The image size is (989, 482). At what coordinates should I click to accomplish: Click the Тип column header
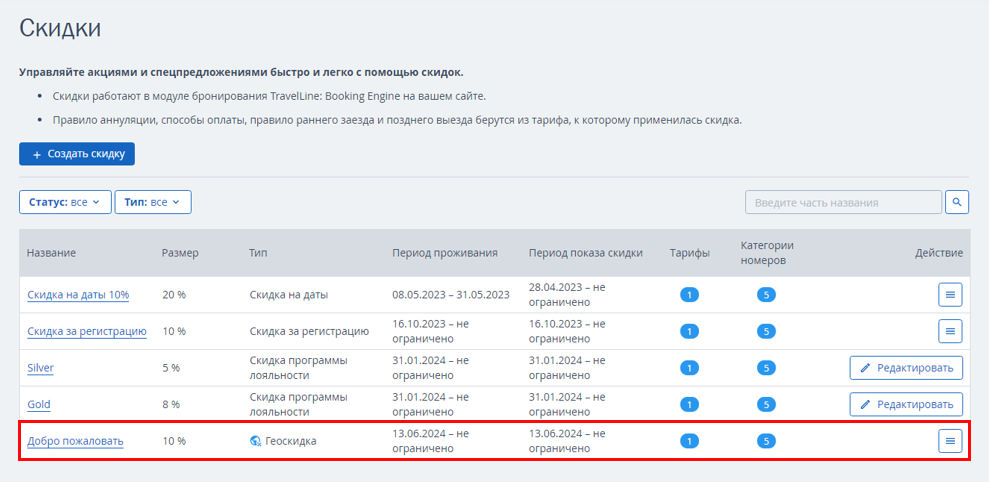coord(258,253)
